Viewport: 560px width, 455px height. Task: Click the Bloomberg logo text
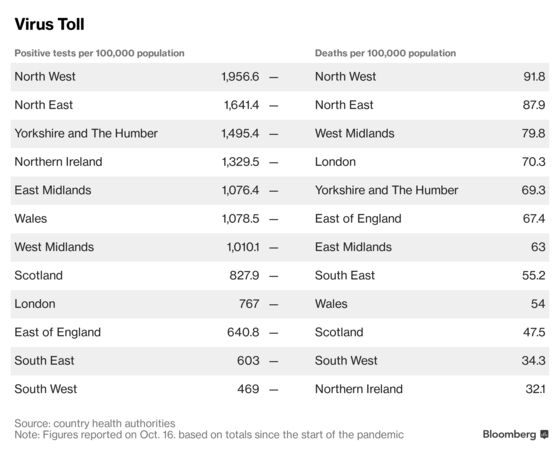coord(509,434)
